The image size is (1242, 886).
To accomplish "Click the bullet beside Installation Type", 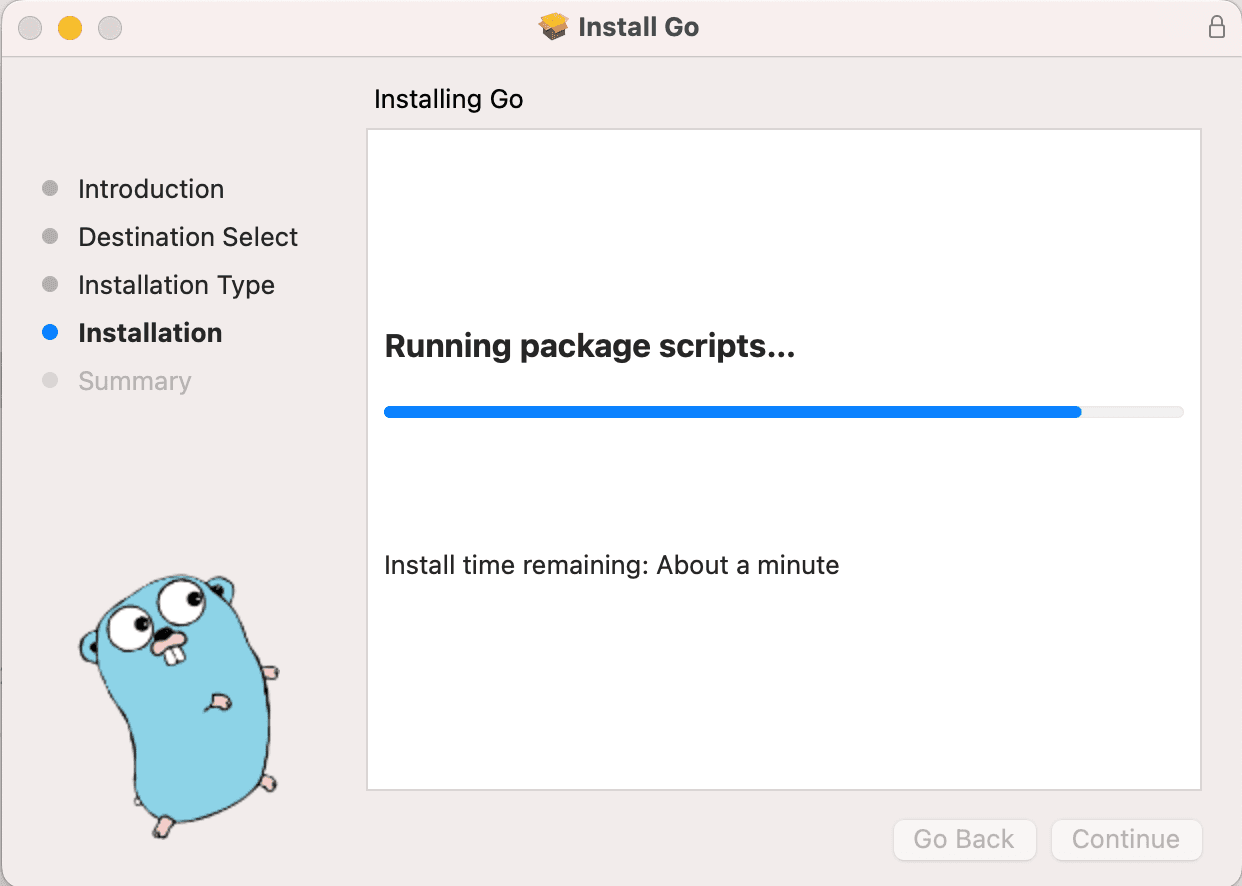I will [x=50, y=285].
